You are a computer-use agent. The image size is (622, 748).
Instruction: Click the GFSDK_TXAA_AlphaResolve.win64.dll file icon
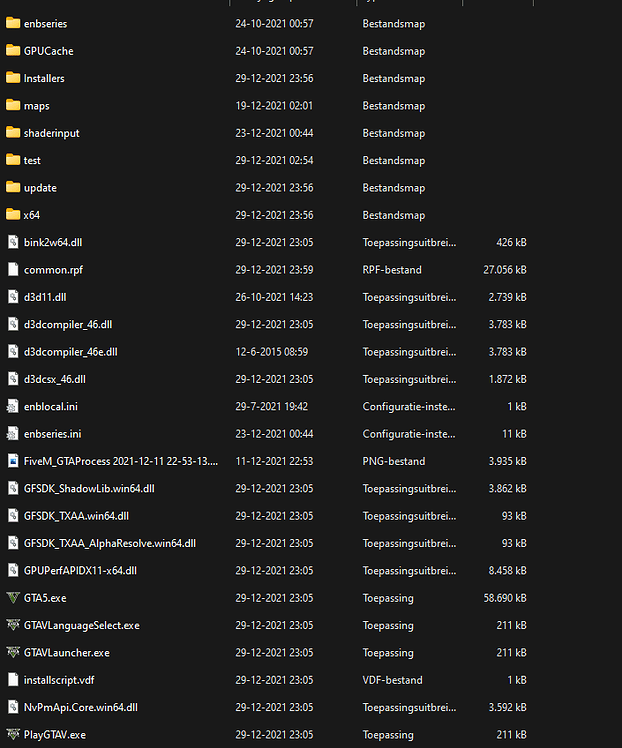[13, 543]
